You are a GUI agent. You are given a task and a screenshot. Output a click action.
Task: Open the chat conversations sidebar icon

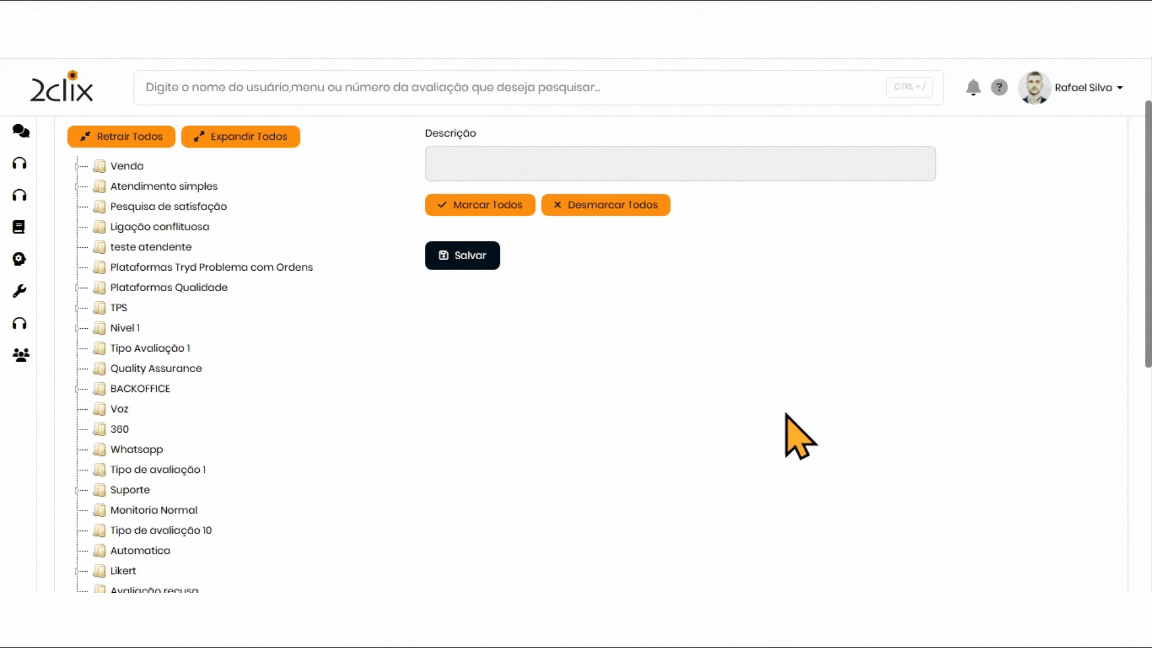20,131
